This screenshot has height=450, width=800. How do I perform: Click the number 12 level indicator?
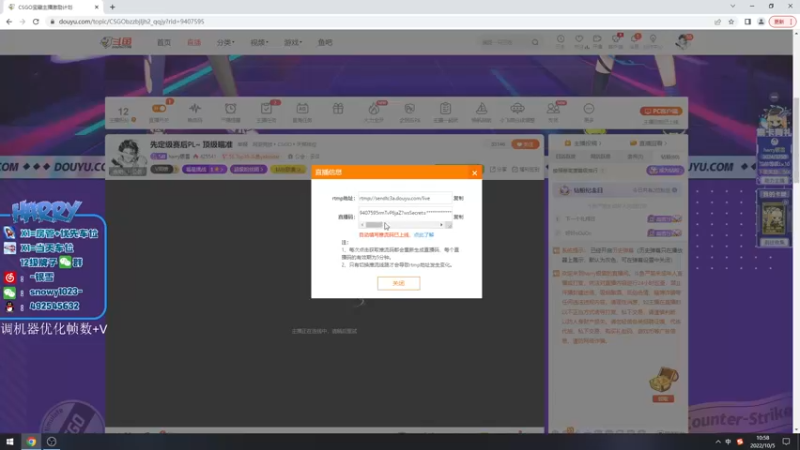[x=123, y=112]
